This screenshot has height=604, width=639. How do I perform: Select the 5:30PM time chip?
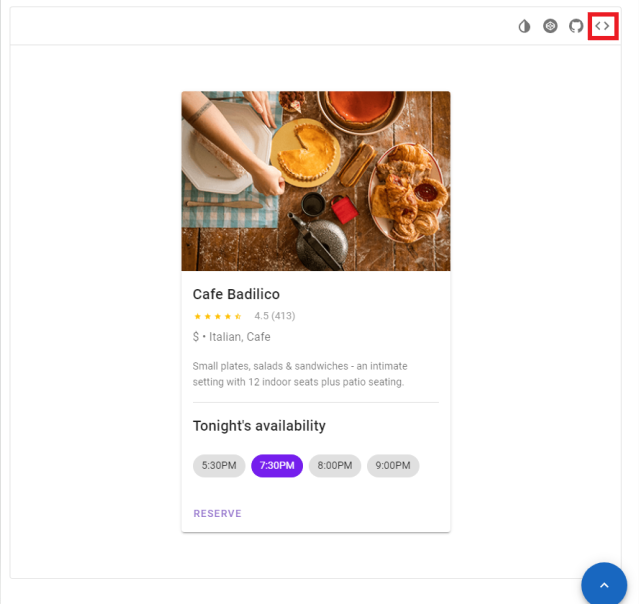point(219,465)
